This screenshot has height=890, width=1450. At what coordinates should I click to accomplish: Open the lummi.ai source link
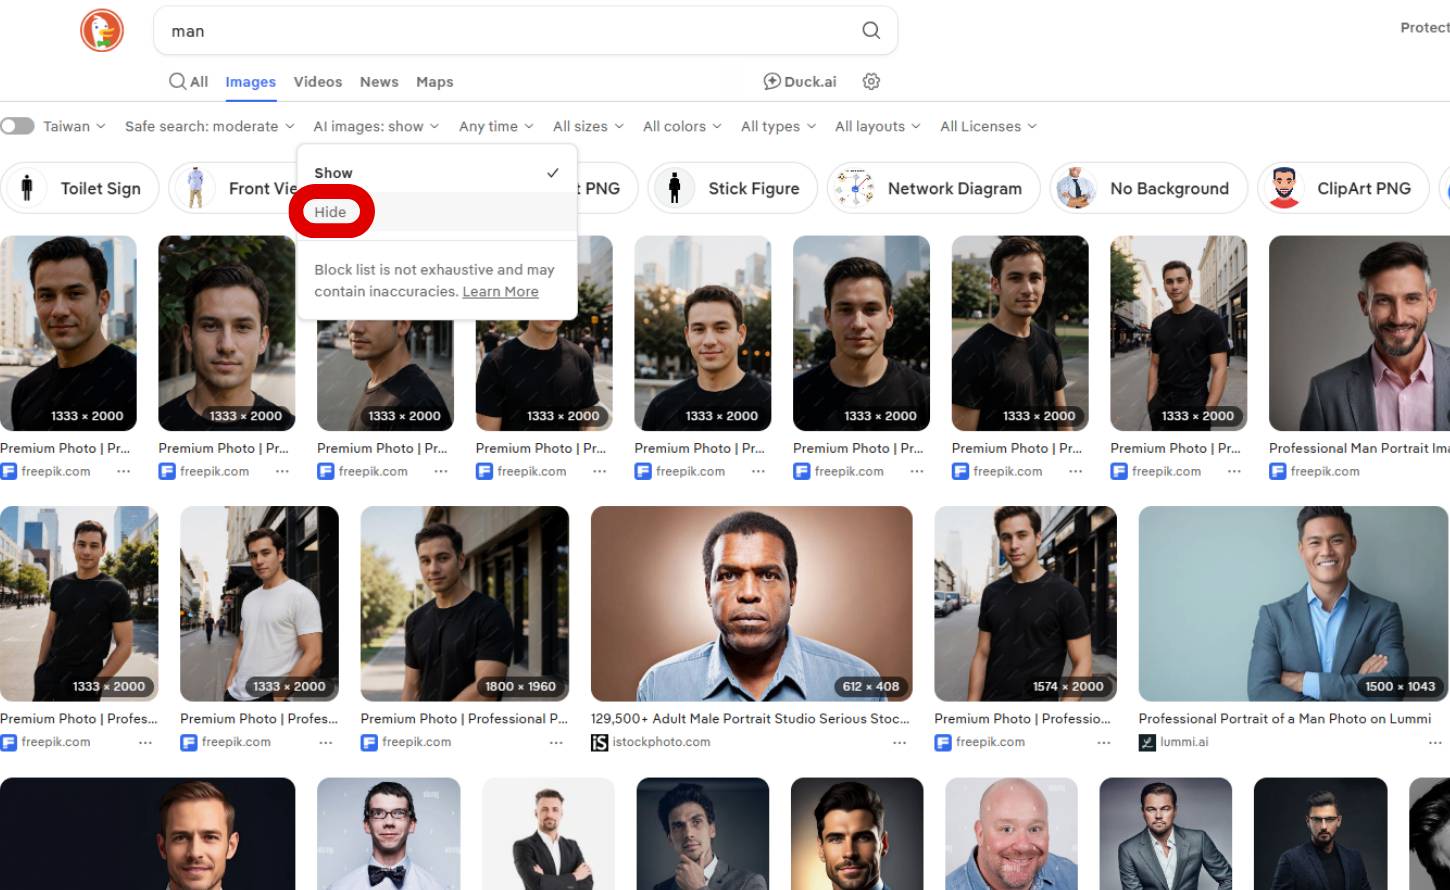coord(1184,742)
